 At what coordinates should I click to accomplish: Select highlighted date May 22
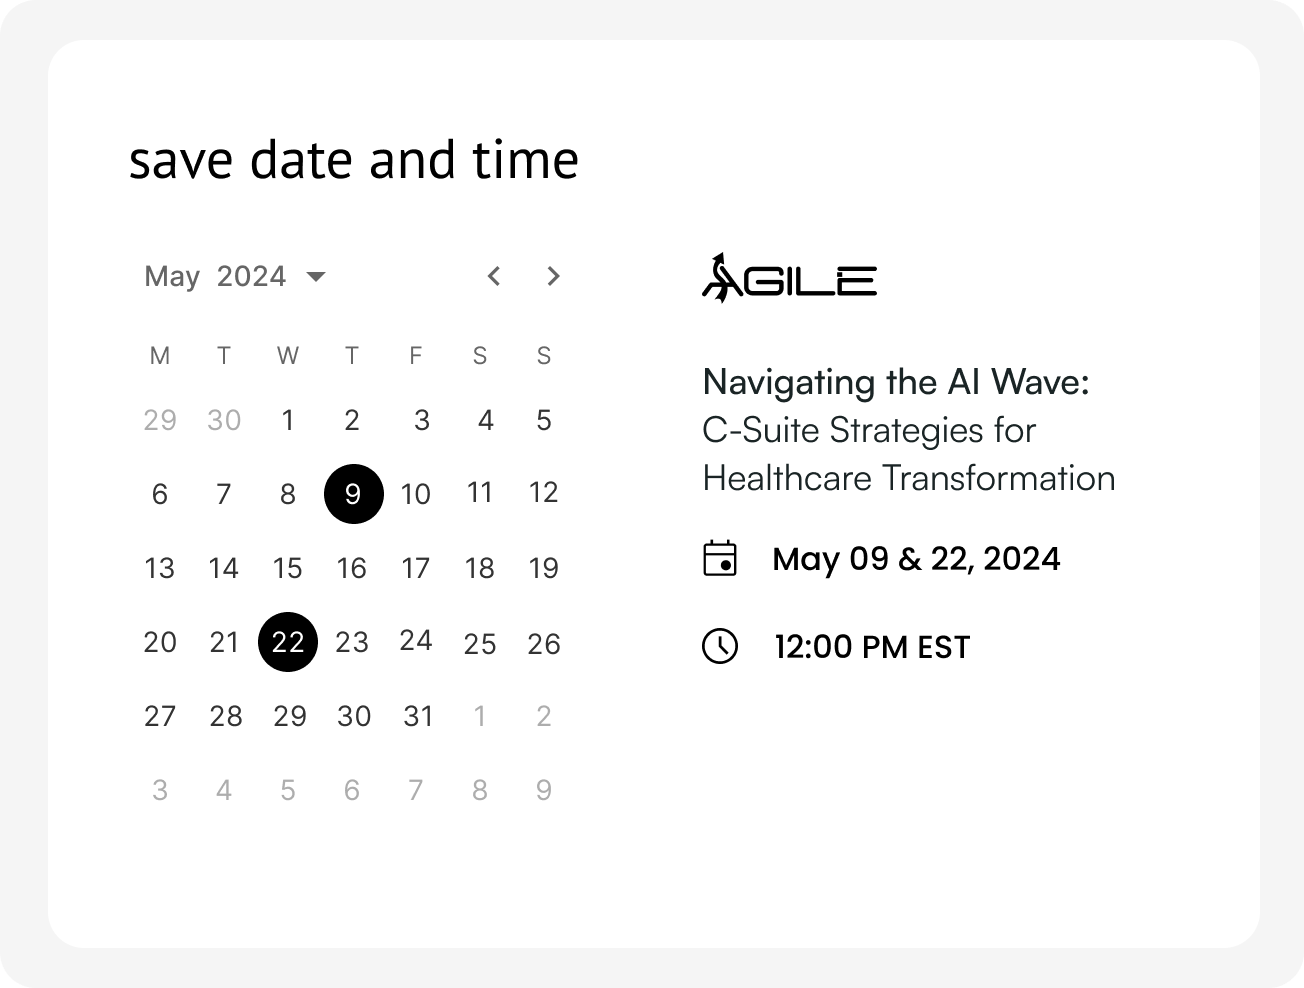[x=288, y=642]
